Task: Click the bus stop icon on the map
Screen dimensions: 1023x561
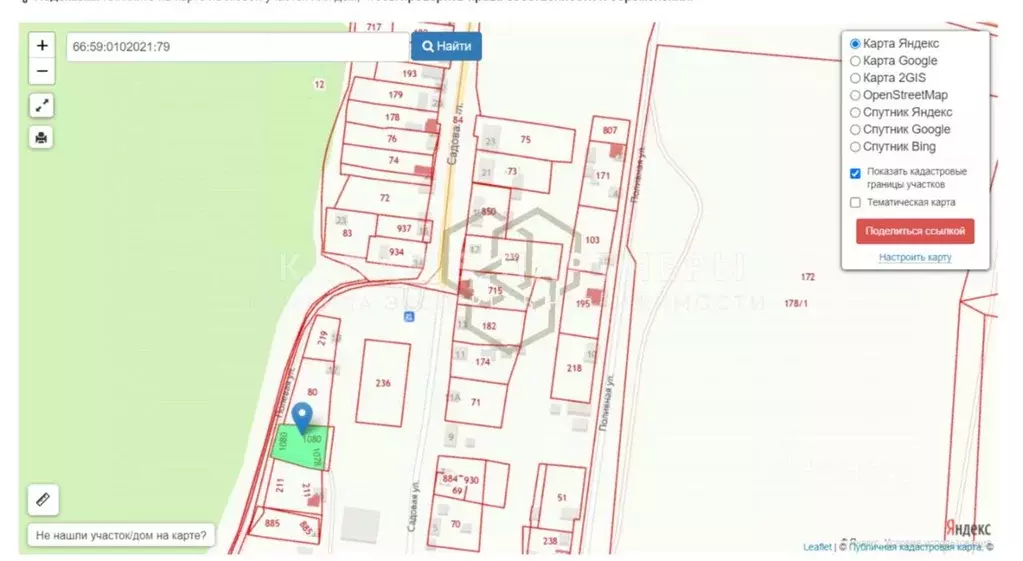Action: (408, 317)
